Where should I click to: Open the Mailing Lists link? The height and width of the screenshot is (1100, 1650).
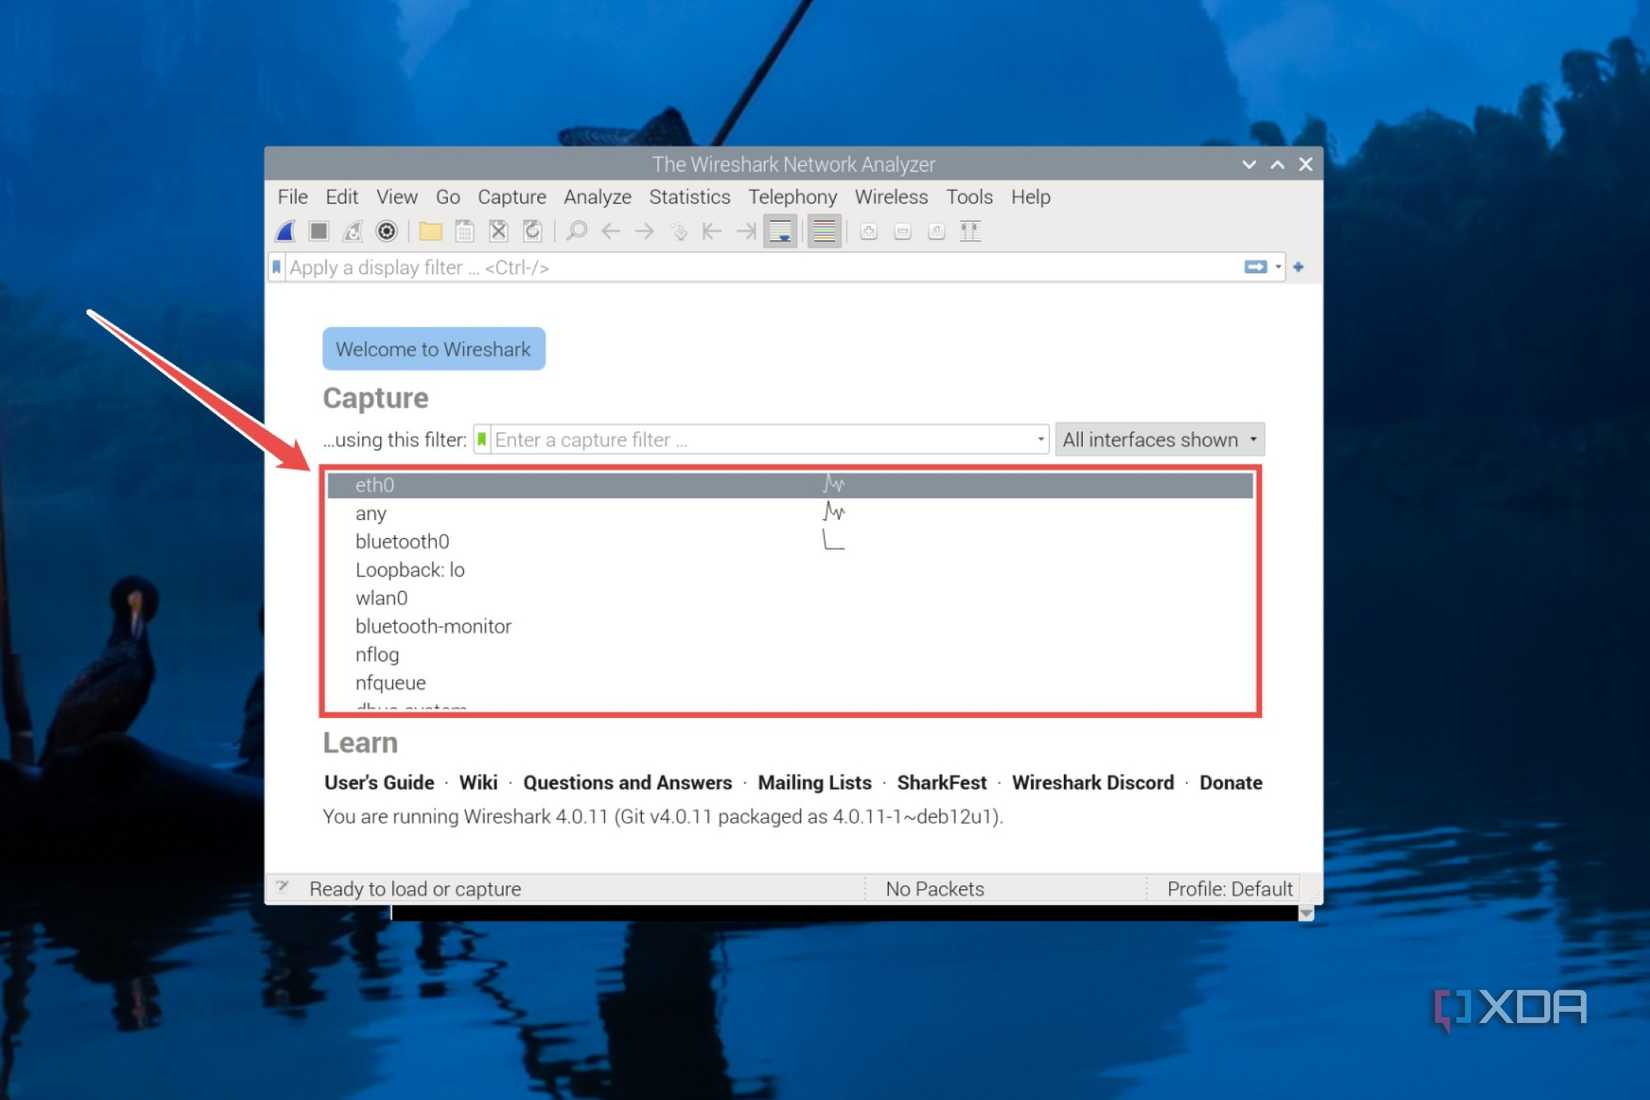pyautogui.click(x=815, y=783)
